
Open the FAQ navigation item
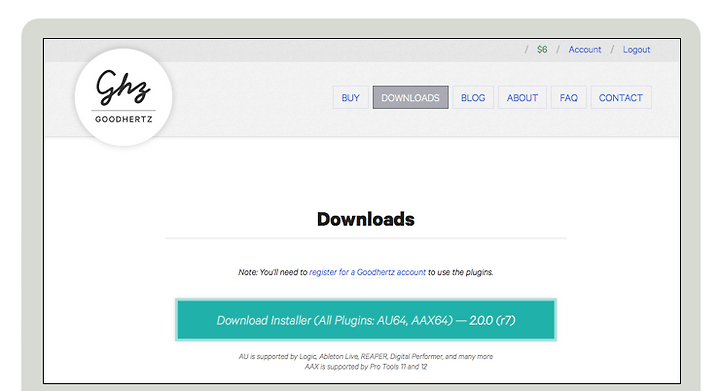point(568,98)
